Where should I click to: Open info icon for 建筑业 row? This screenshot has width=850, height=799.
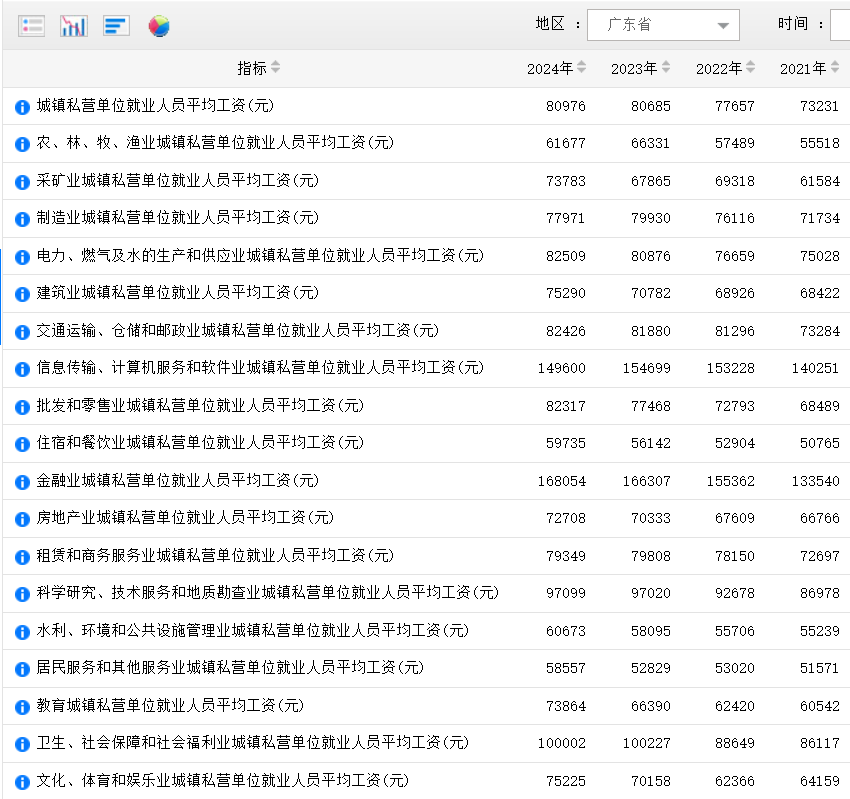(x=22, y=294)
